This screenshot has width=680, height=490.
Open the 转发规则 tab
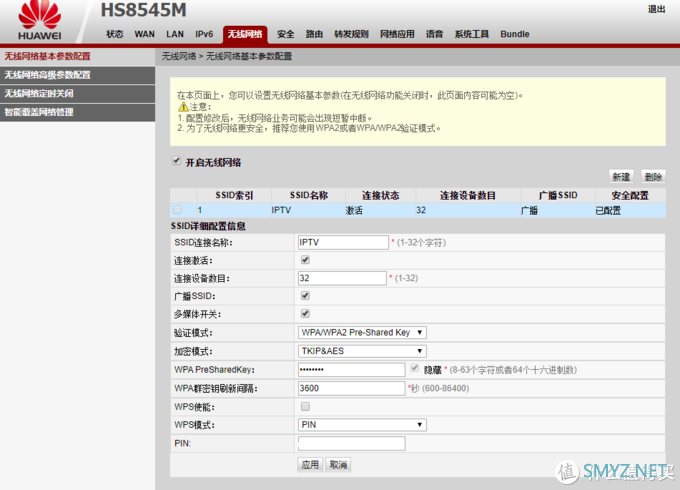(x=351, y=34)
